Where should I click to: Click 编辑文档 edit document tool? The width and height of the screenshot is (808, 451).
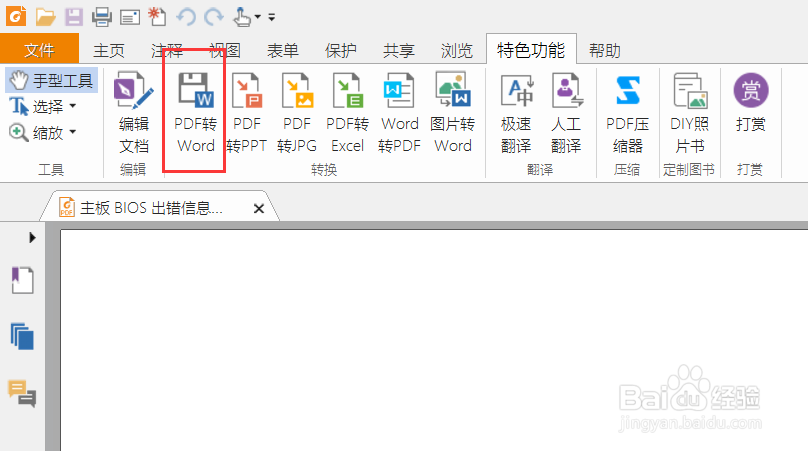click(133, 112)
